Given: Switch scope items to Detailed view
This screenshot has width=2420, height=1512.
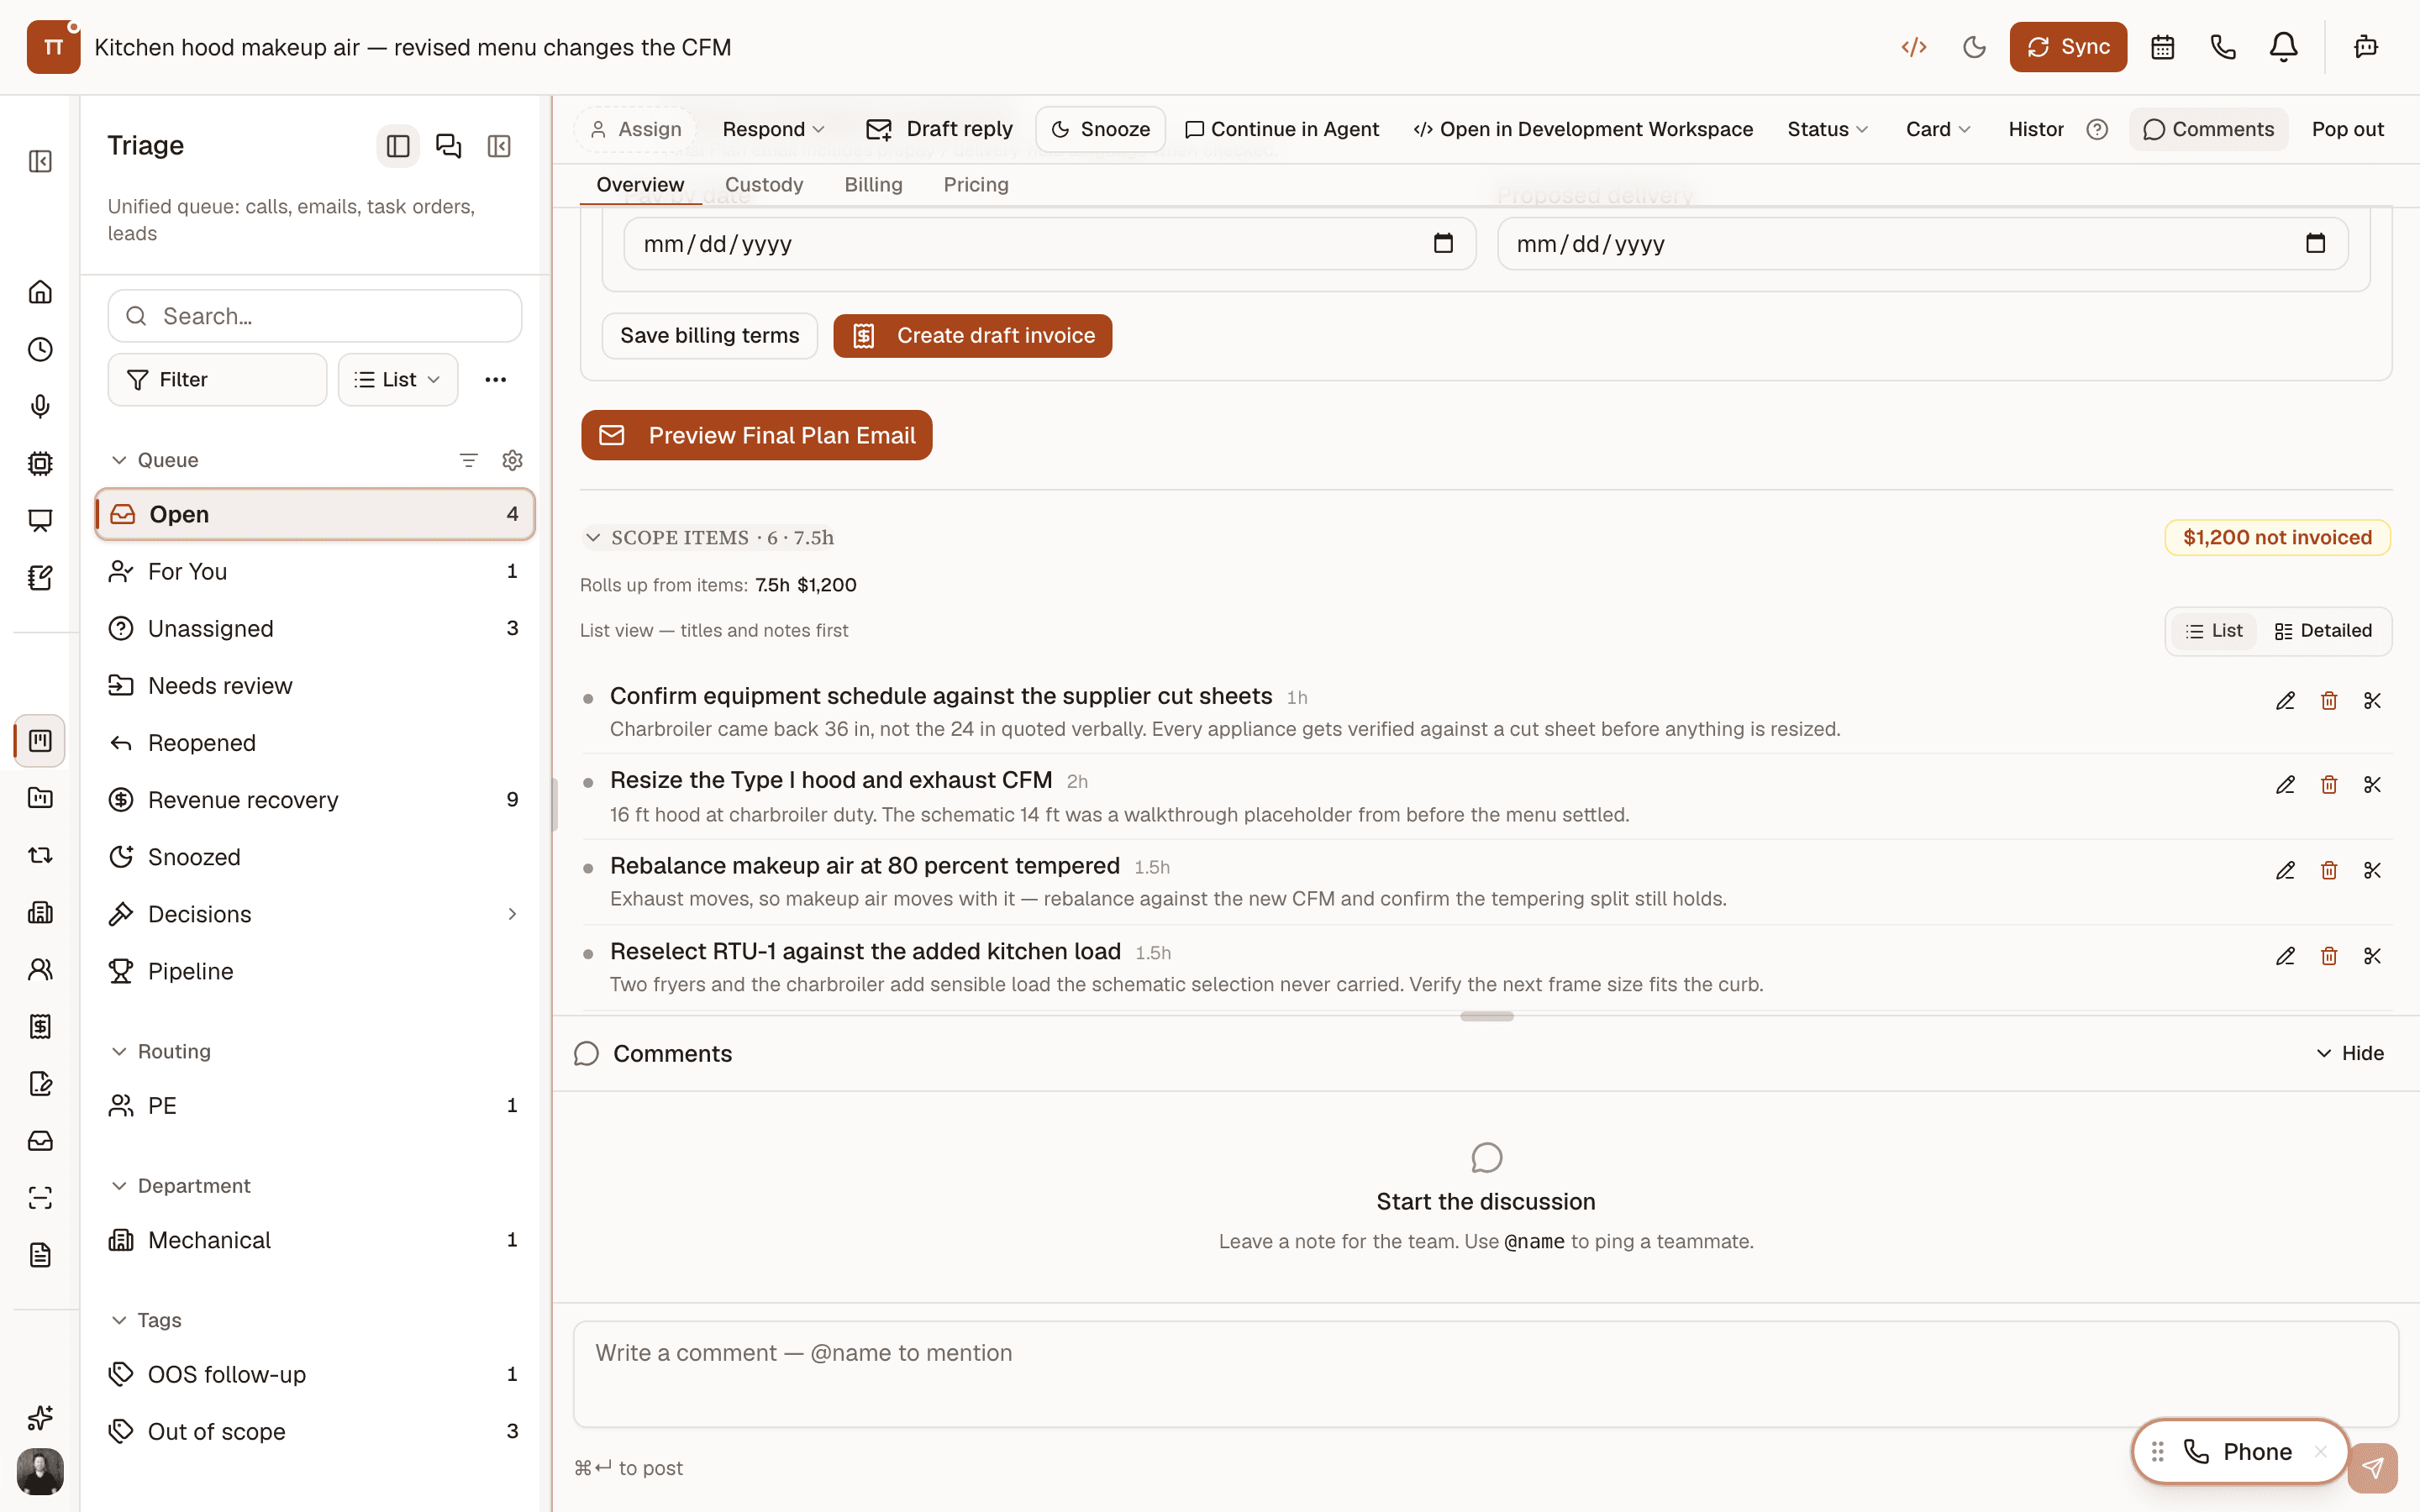Looking at the screenshot, I should pyautogui.click(x=2322, y=631).
